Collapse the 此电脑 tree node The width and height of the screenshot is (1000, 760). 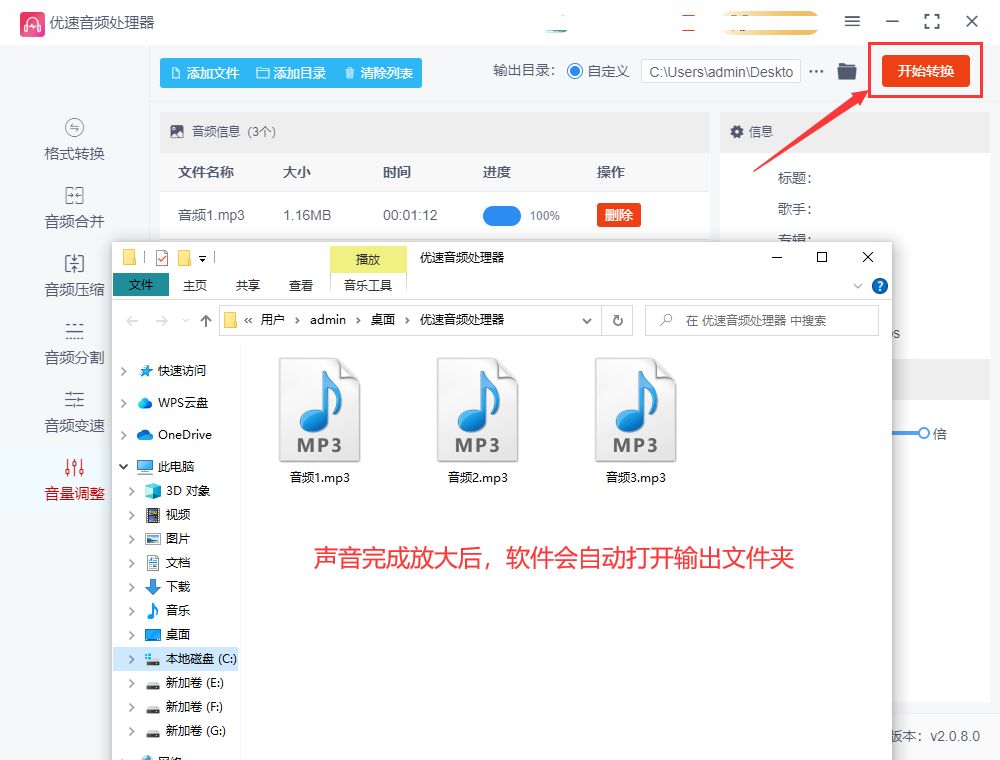(x=124, y=467)
